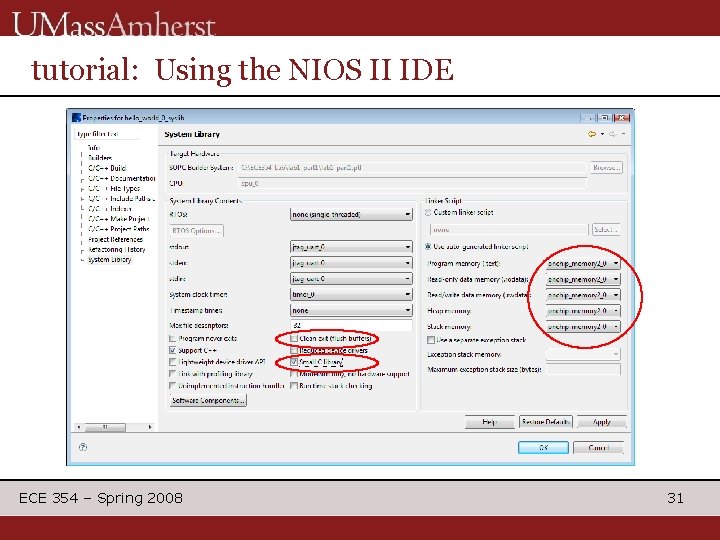Screen dimensions: 720x540
Task: Open the stdout device dropdown
Action: [x=351, y=247]
